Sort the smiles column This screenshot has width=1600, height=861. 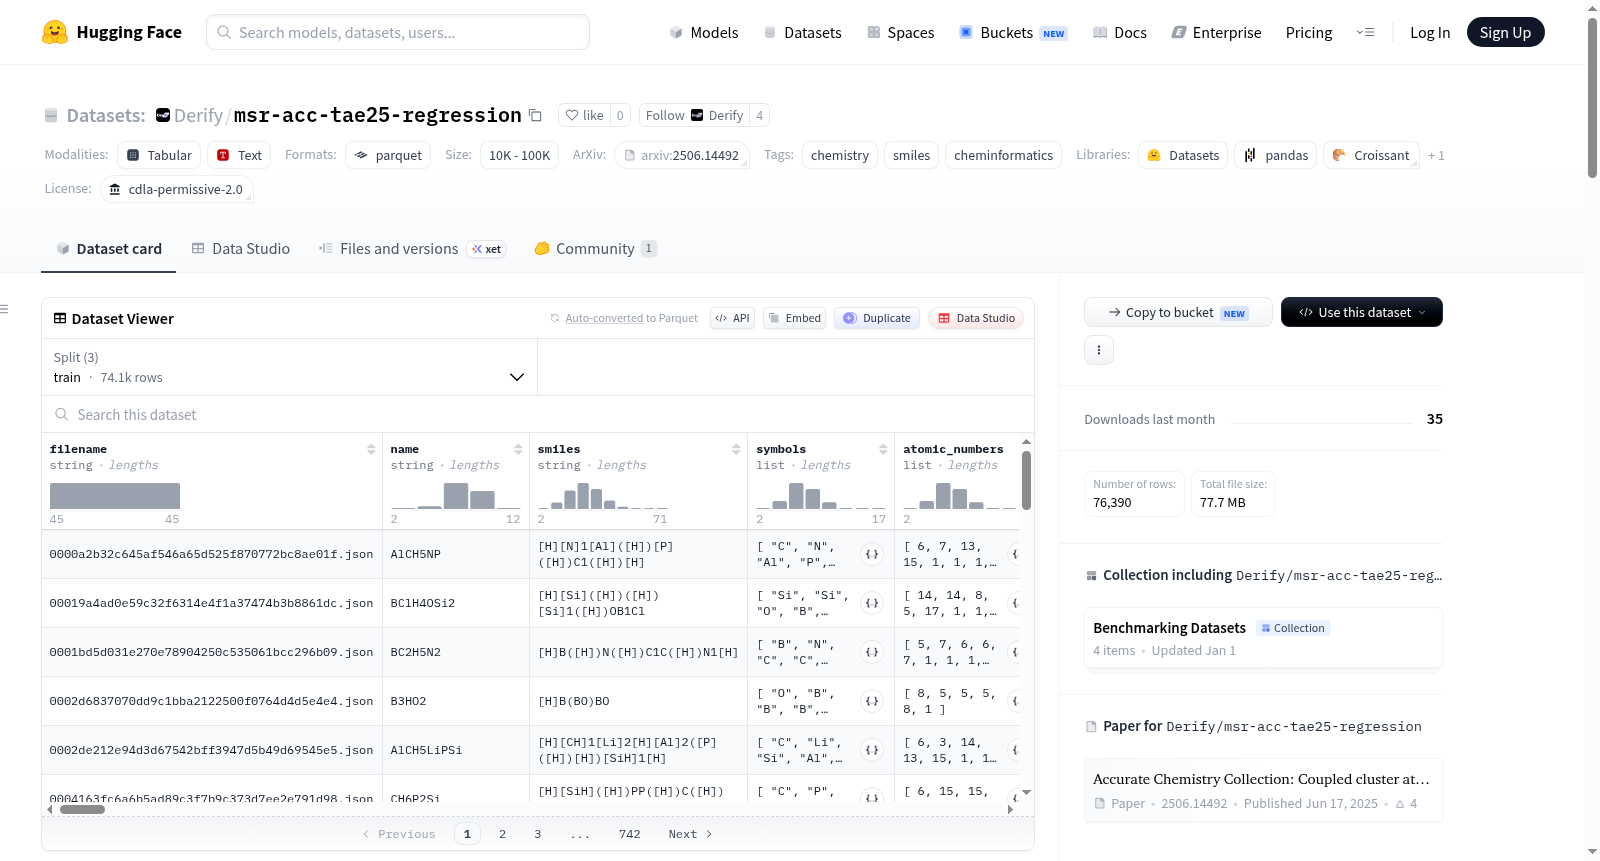click(x=736, y=450)
